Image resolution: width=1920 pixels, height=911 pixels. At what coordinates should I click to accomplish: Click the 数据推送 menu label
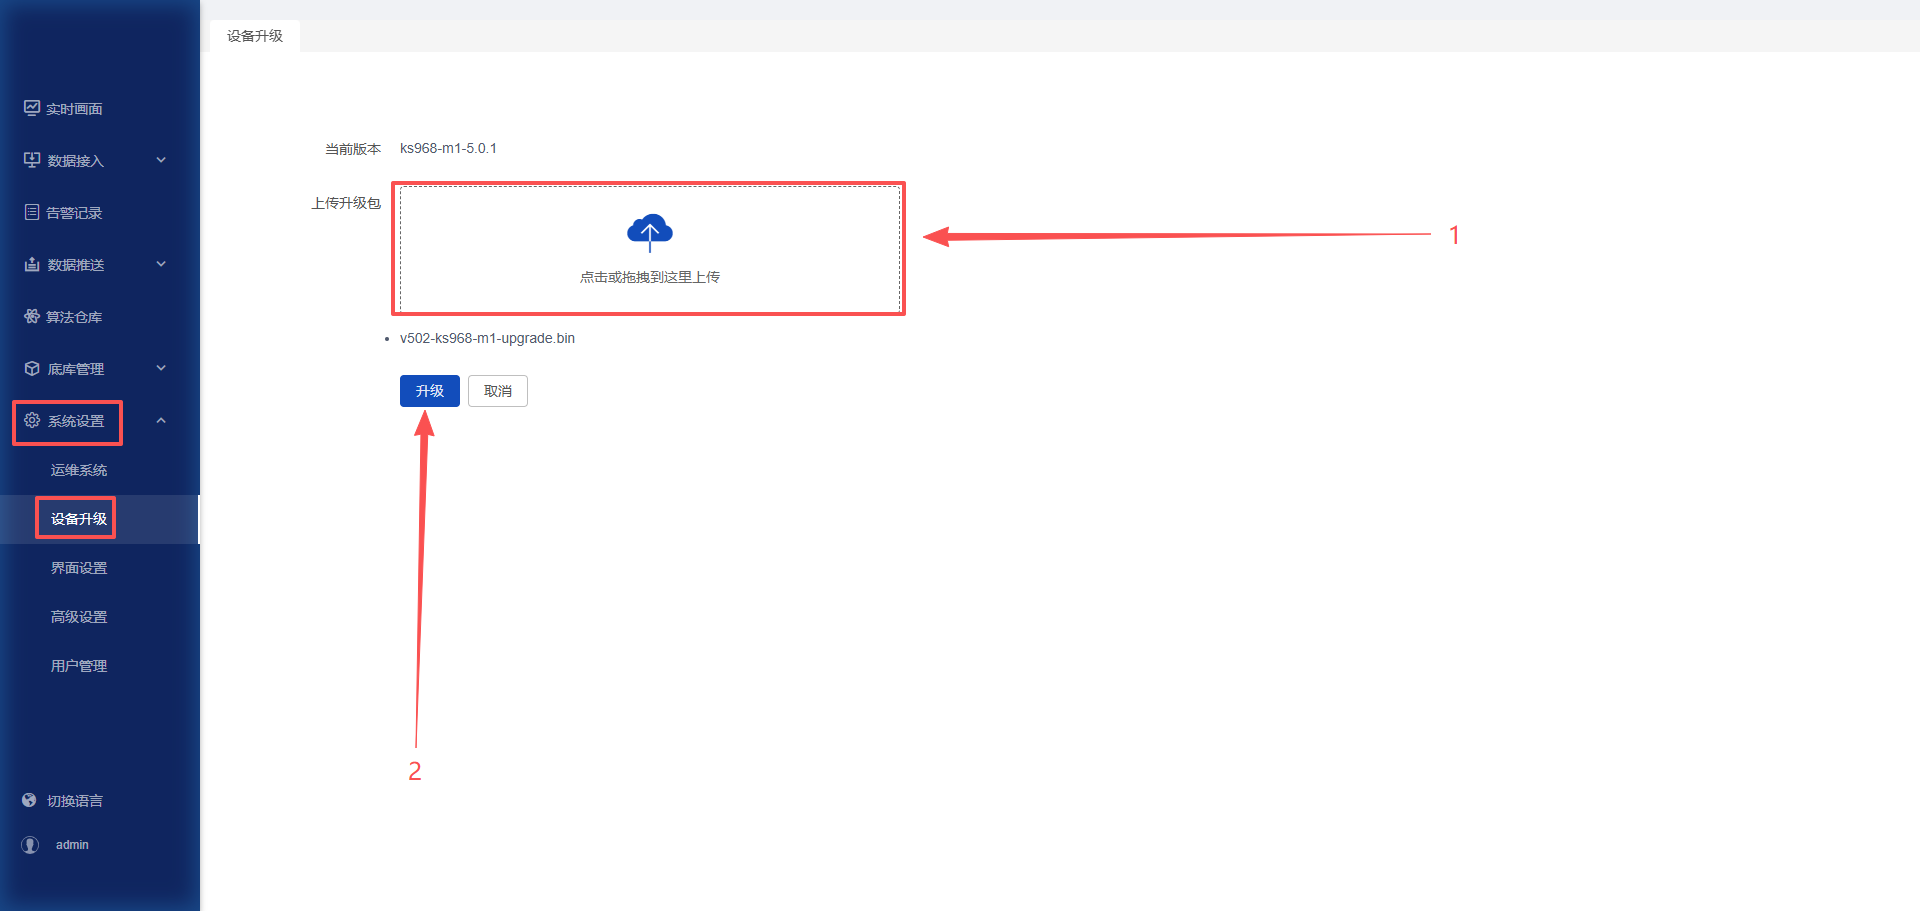tap(76, 265)
